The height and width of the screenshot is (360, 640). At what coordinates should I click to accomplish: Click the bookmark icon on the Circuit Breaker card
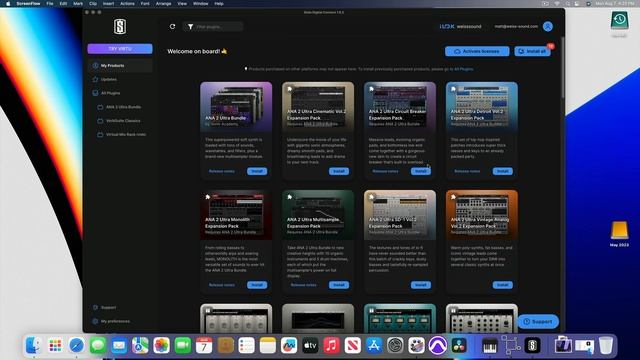(371, 89)
